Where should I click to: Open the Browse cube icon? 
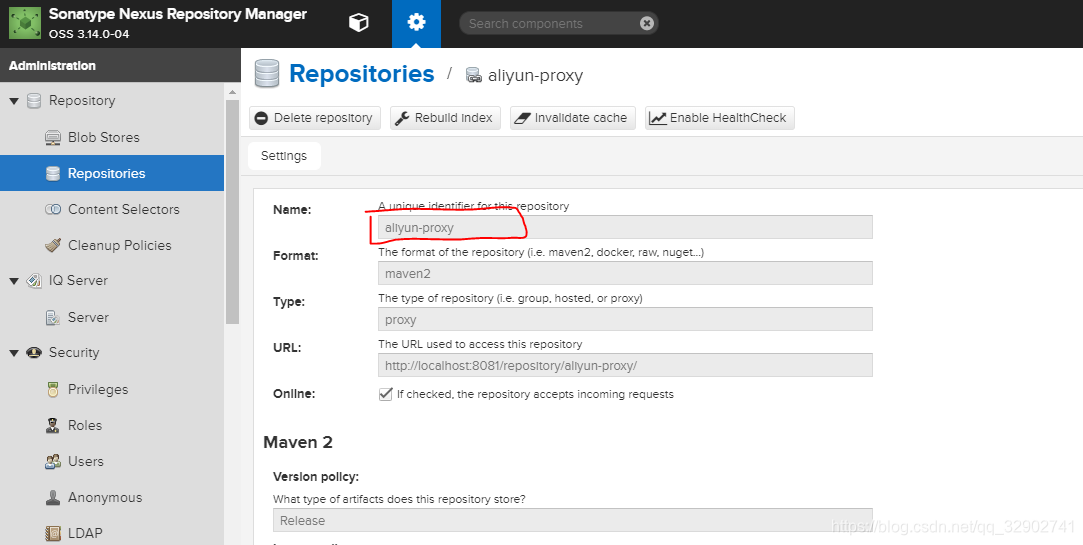358,23
